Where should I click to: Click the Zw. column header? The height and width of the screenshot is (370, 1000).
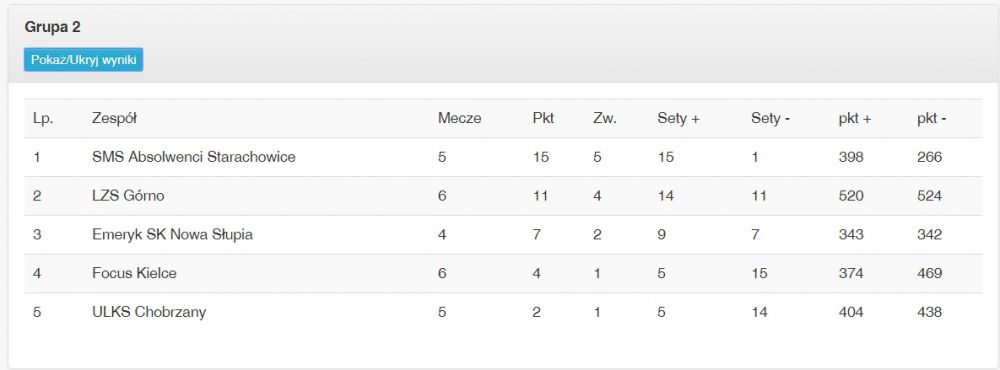(605, 118)
